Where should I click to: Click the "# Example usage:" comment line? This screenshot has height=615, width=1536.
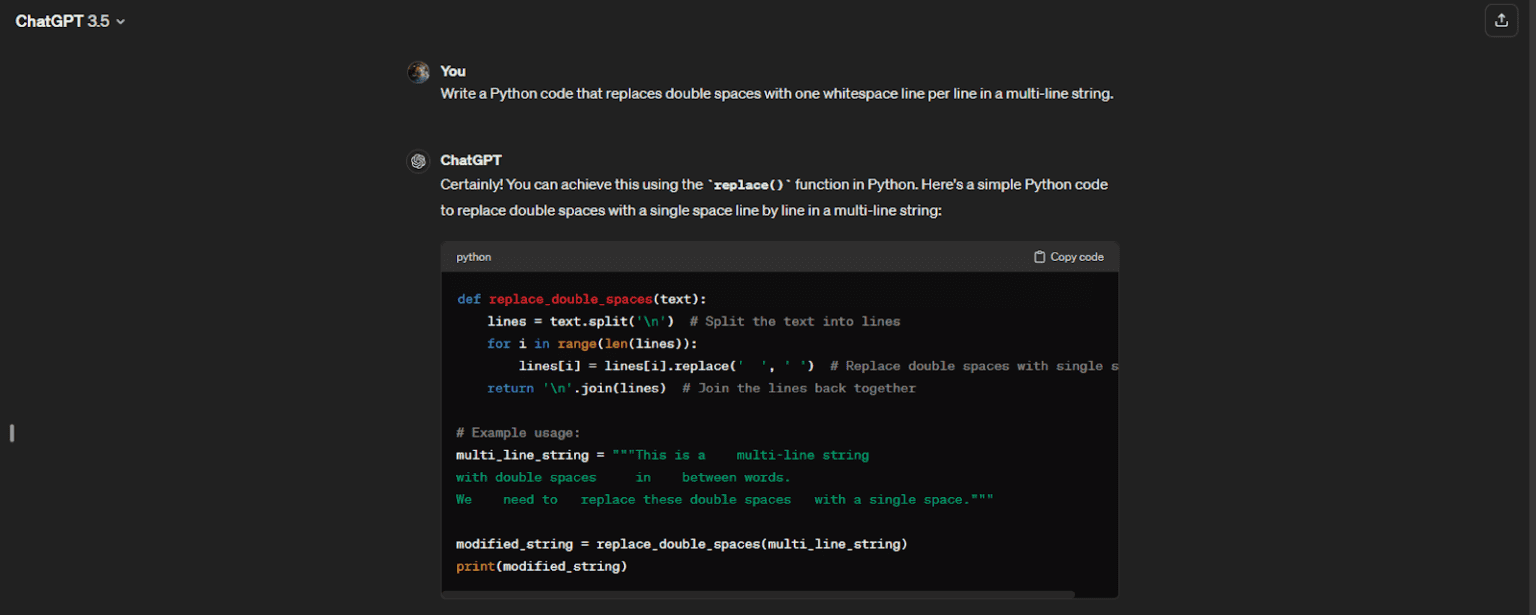tap(518, 433)
